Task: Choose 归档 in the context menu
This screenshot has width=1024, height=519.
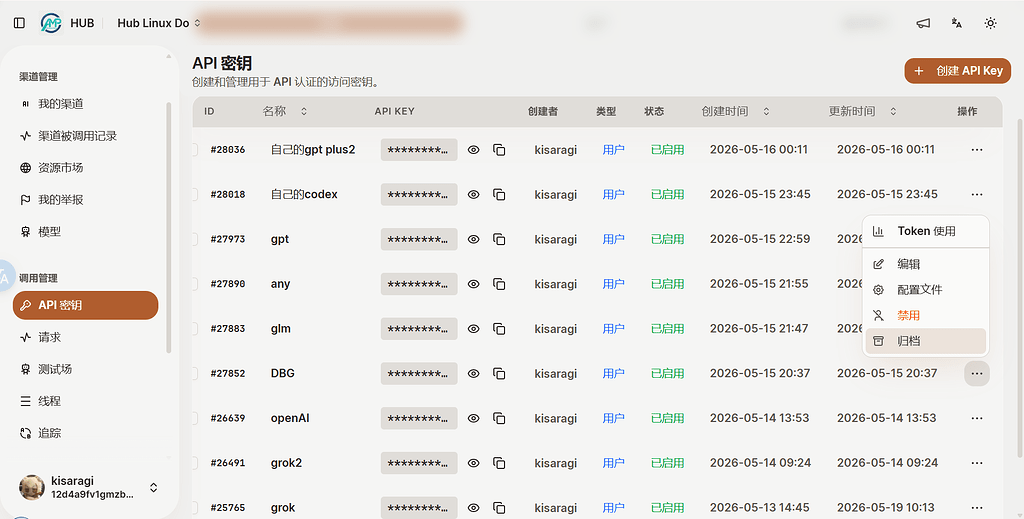Action: pos(925,341)
